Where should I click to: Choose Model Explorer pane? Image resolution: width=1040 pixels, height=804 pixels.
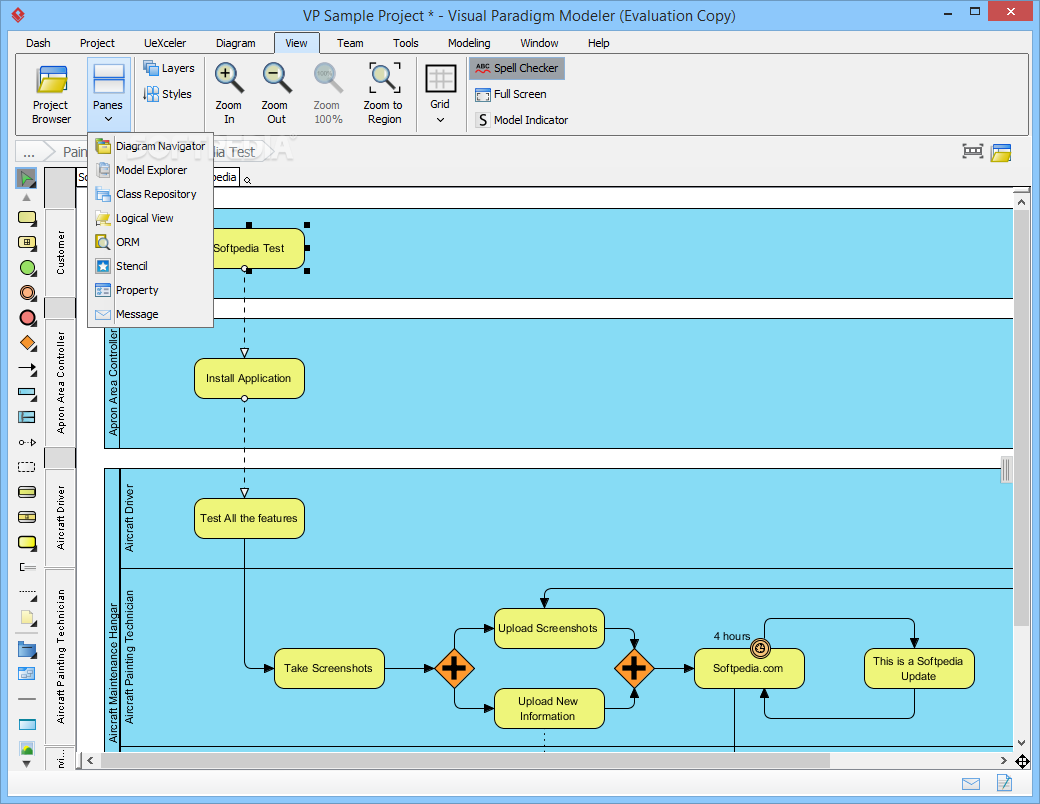151,170
